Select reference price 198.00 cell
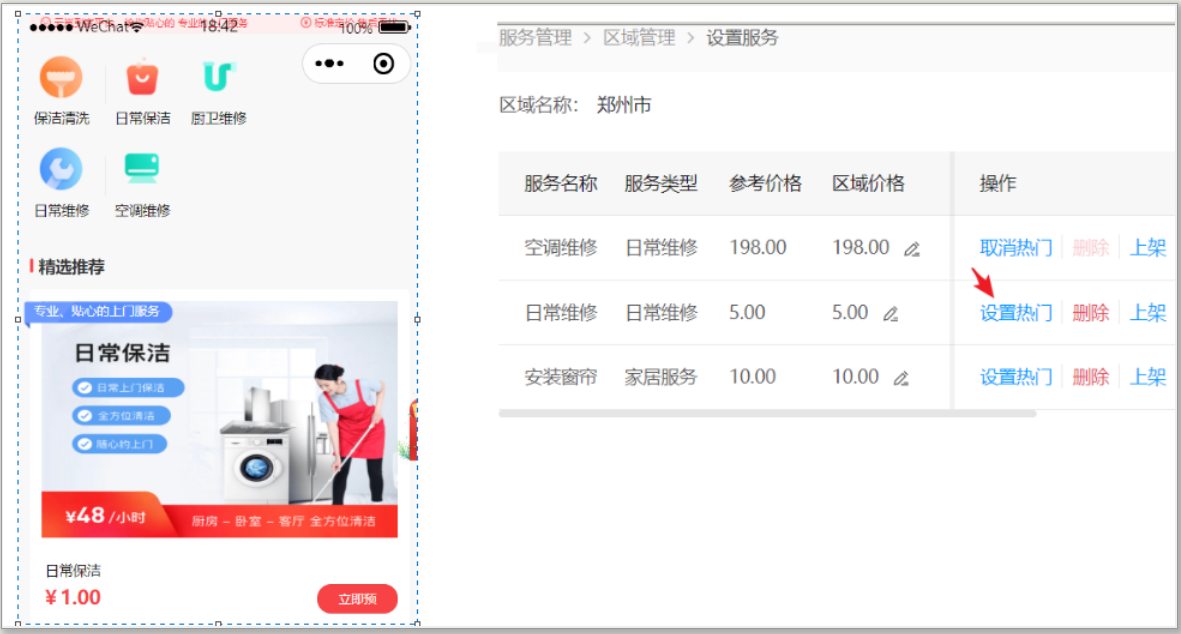This screenshot has height=634, width=1181. coord(758,247)
